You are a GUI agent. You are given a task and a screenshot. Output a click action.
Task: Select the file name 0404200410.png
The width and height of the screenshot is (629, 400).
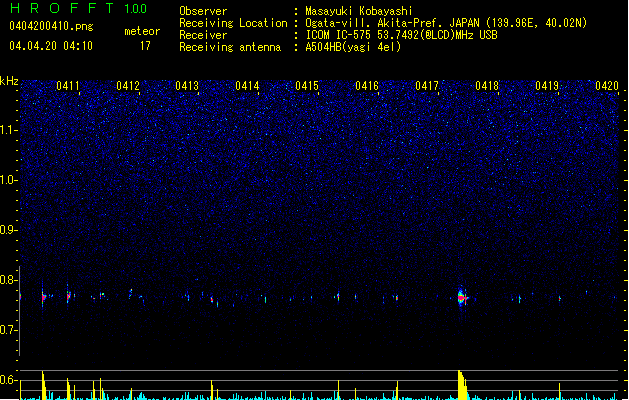(x=51, y=26)
